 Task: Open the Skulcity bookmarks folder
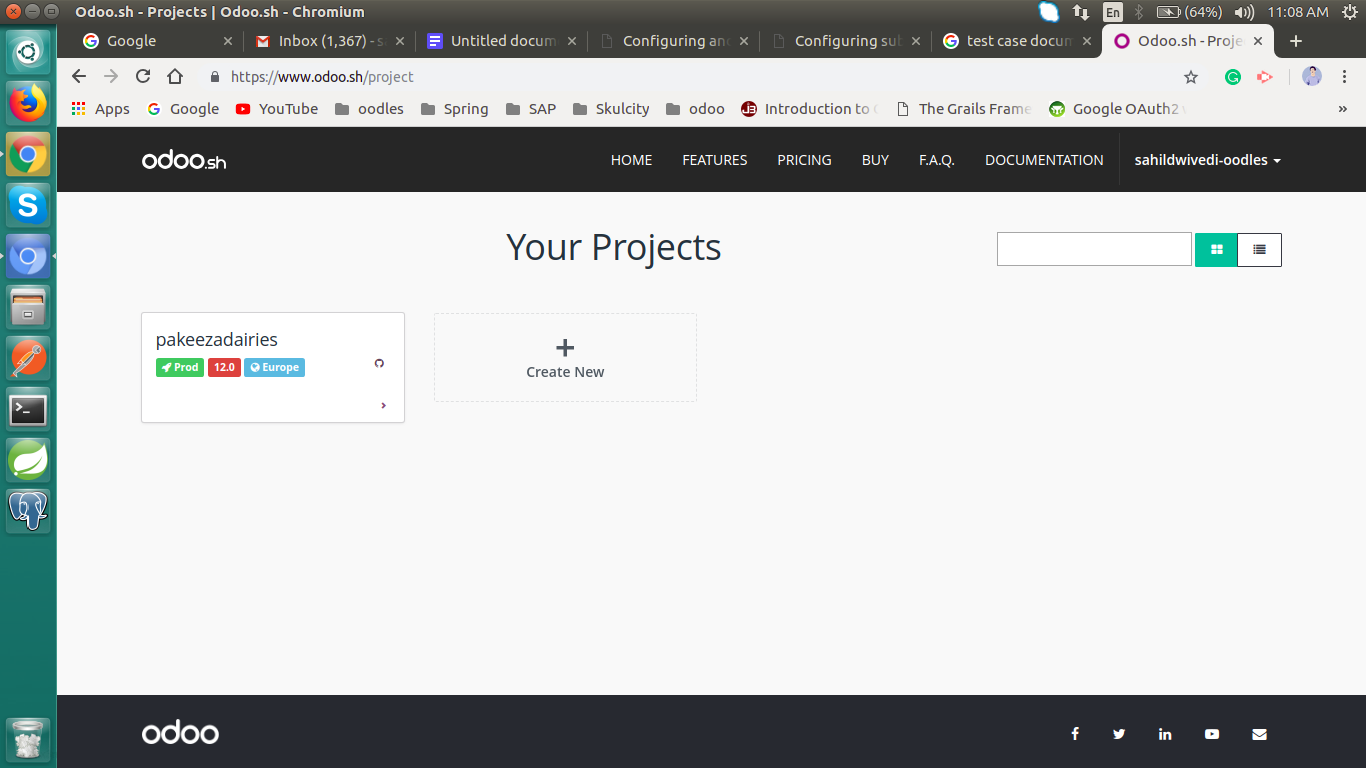(x=611, y=109)
